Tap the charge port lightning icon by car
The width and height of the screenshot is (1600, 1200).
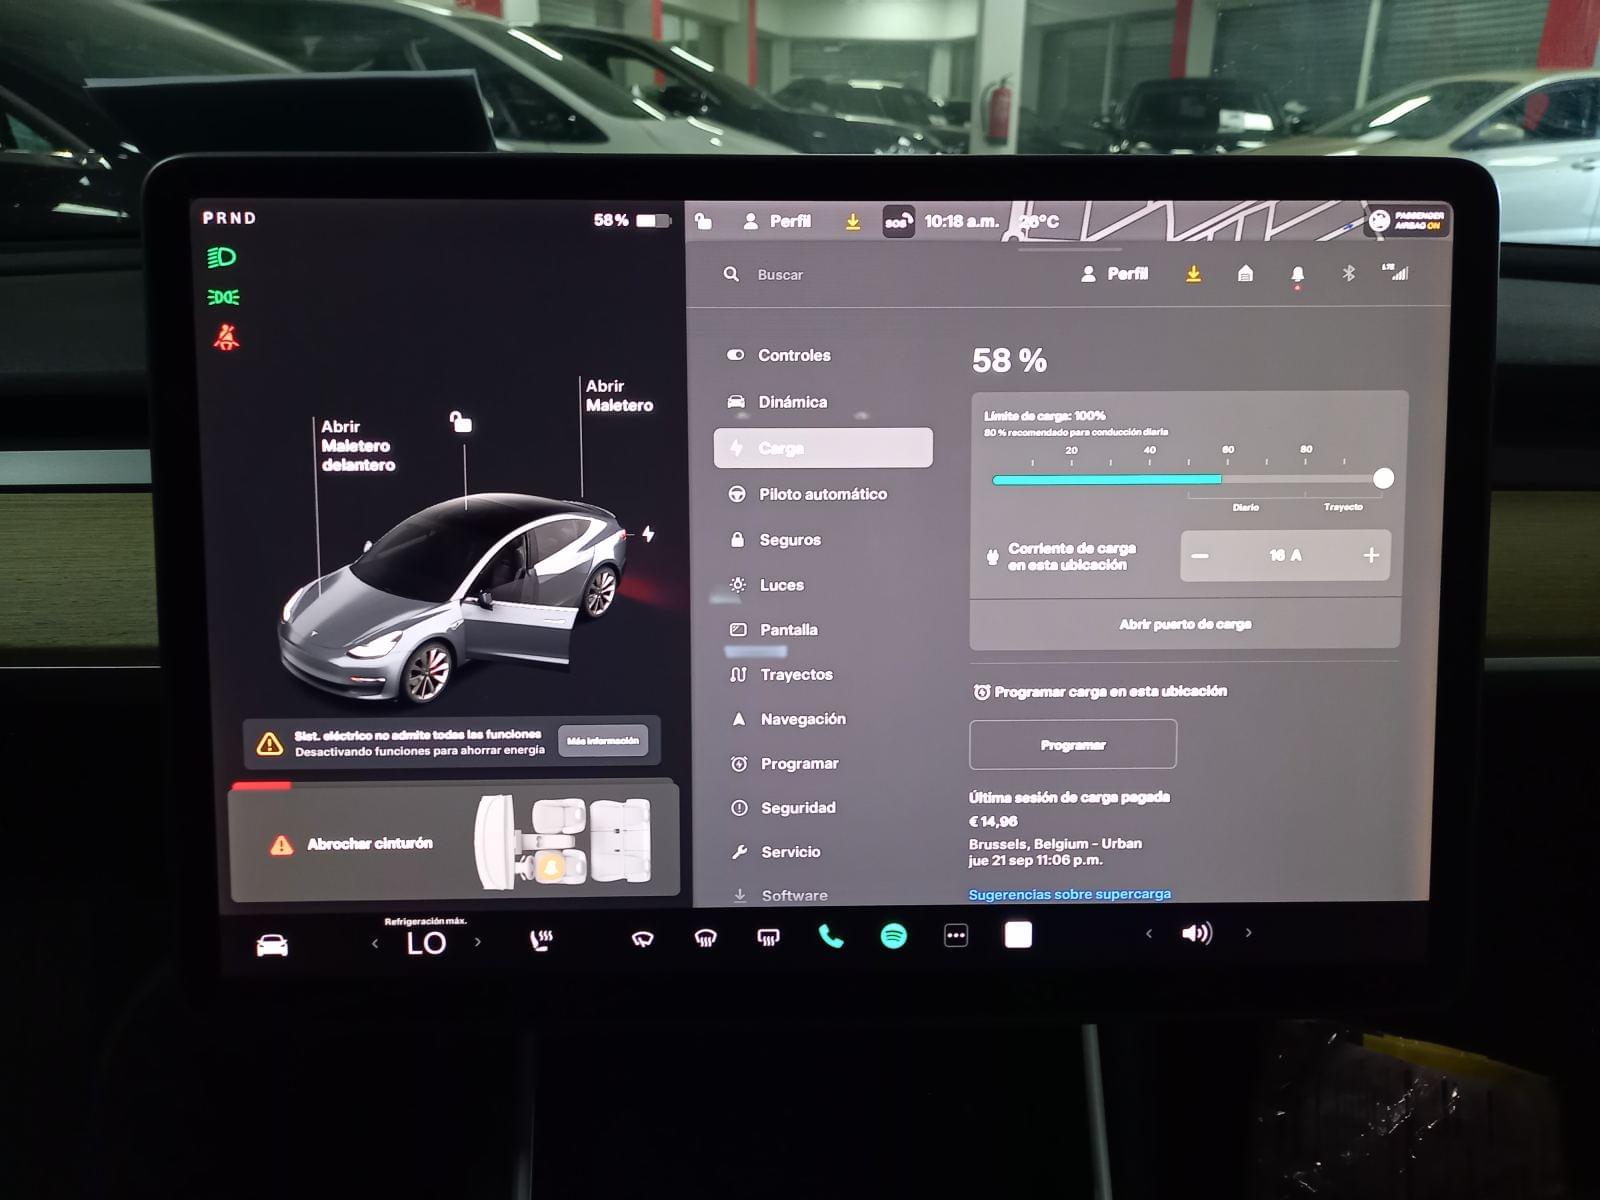[648, 534]
